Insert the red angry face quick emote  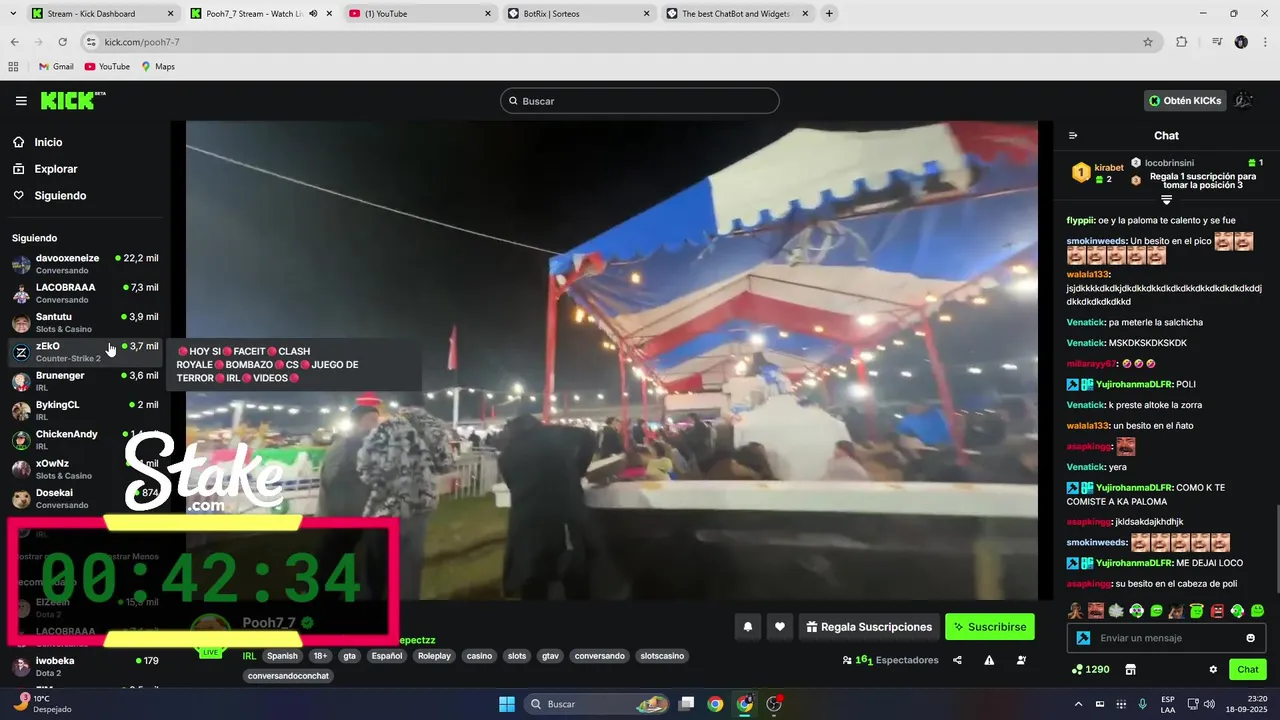click(x=1217, y=611)
